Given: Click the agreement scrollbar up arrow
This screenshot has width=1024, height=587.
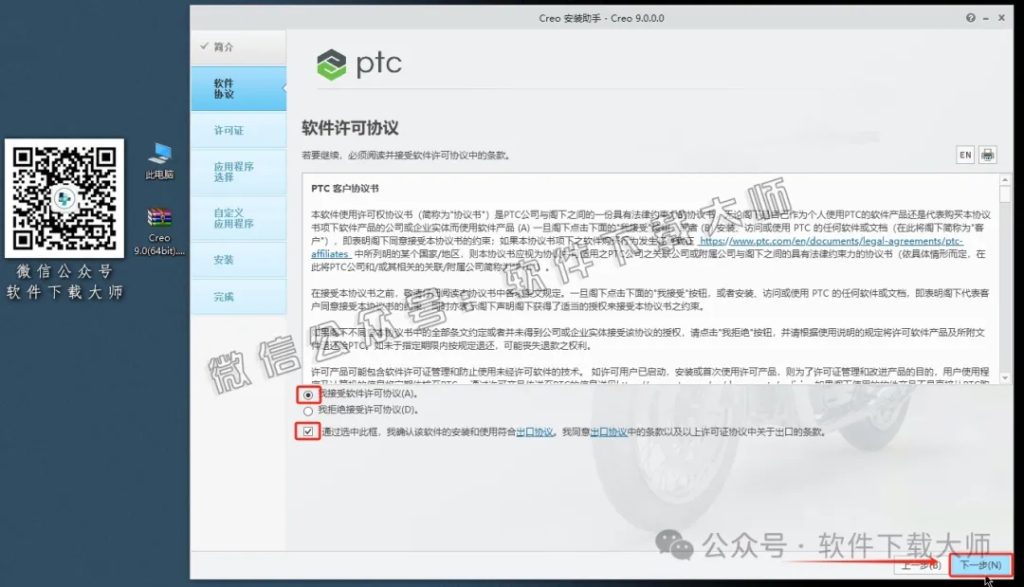Looking at the screenshot, I should [1004, 179].
